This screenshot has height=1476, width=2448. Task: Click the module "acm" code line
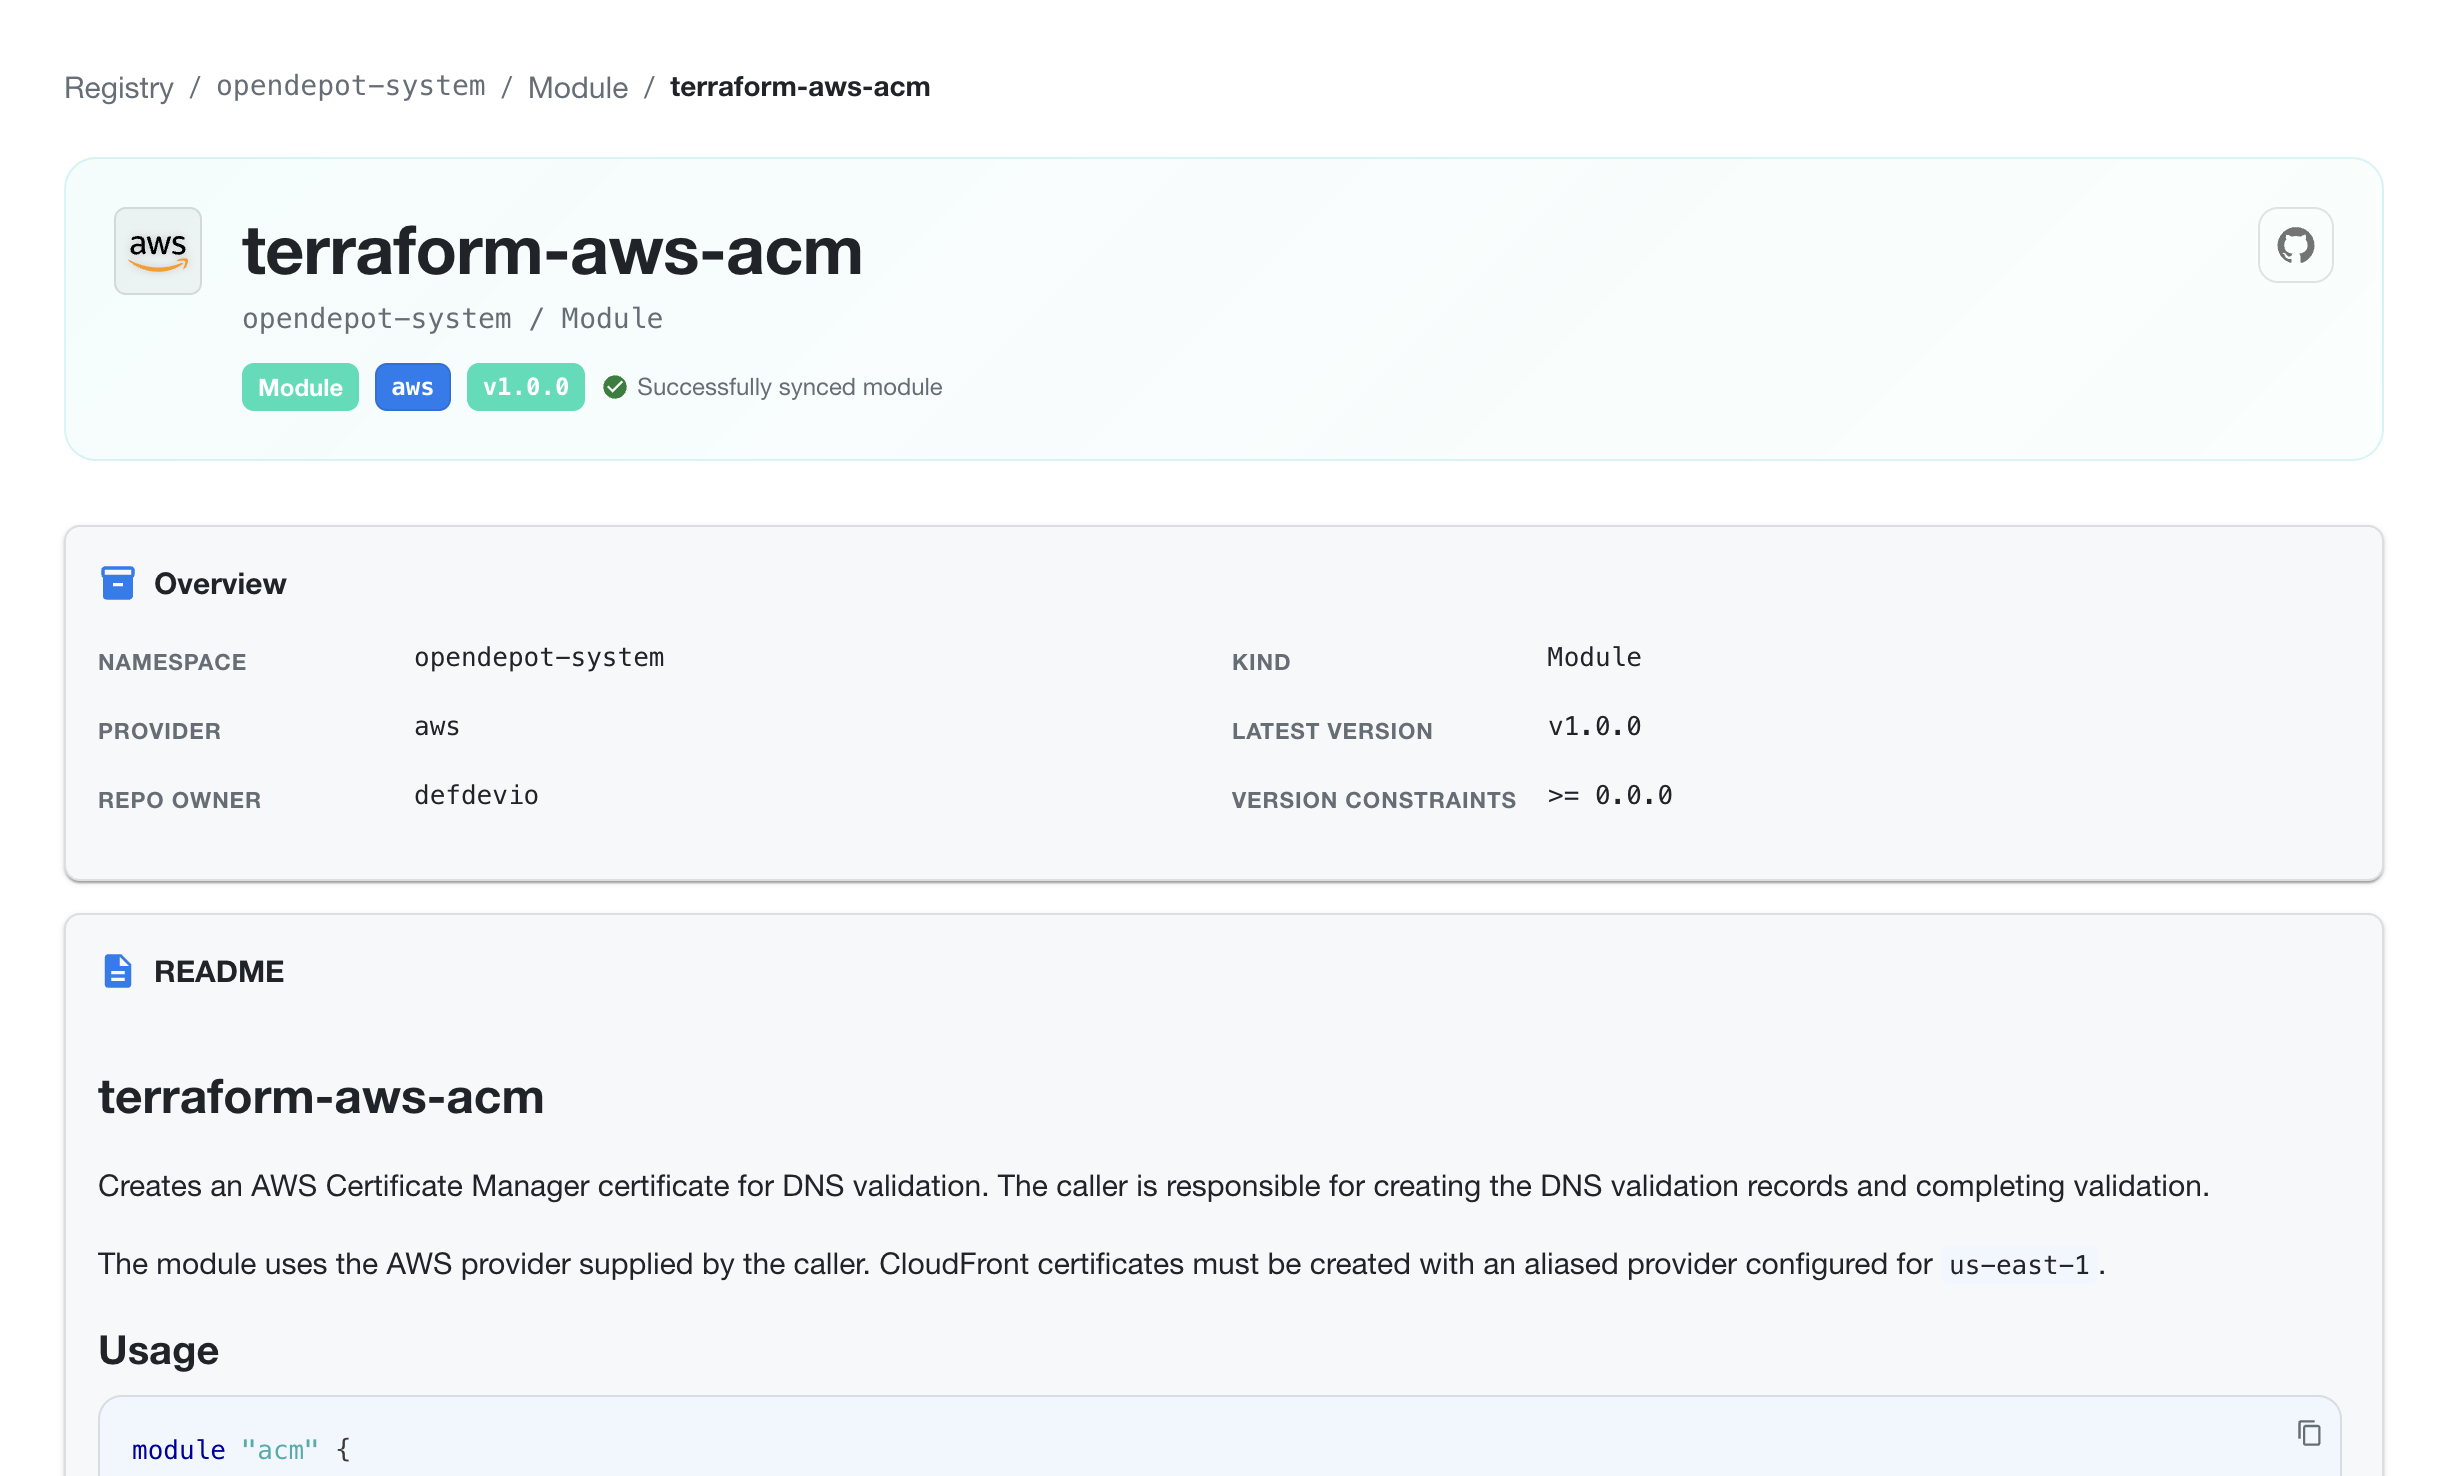[241, 1450]
